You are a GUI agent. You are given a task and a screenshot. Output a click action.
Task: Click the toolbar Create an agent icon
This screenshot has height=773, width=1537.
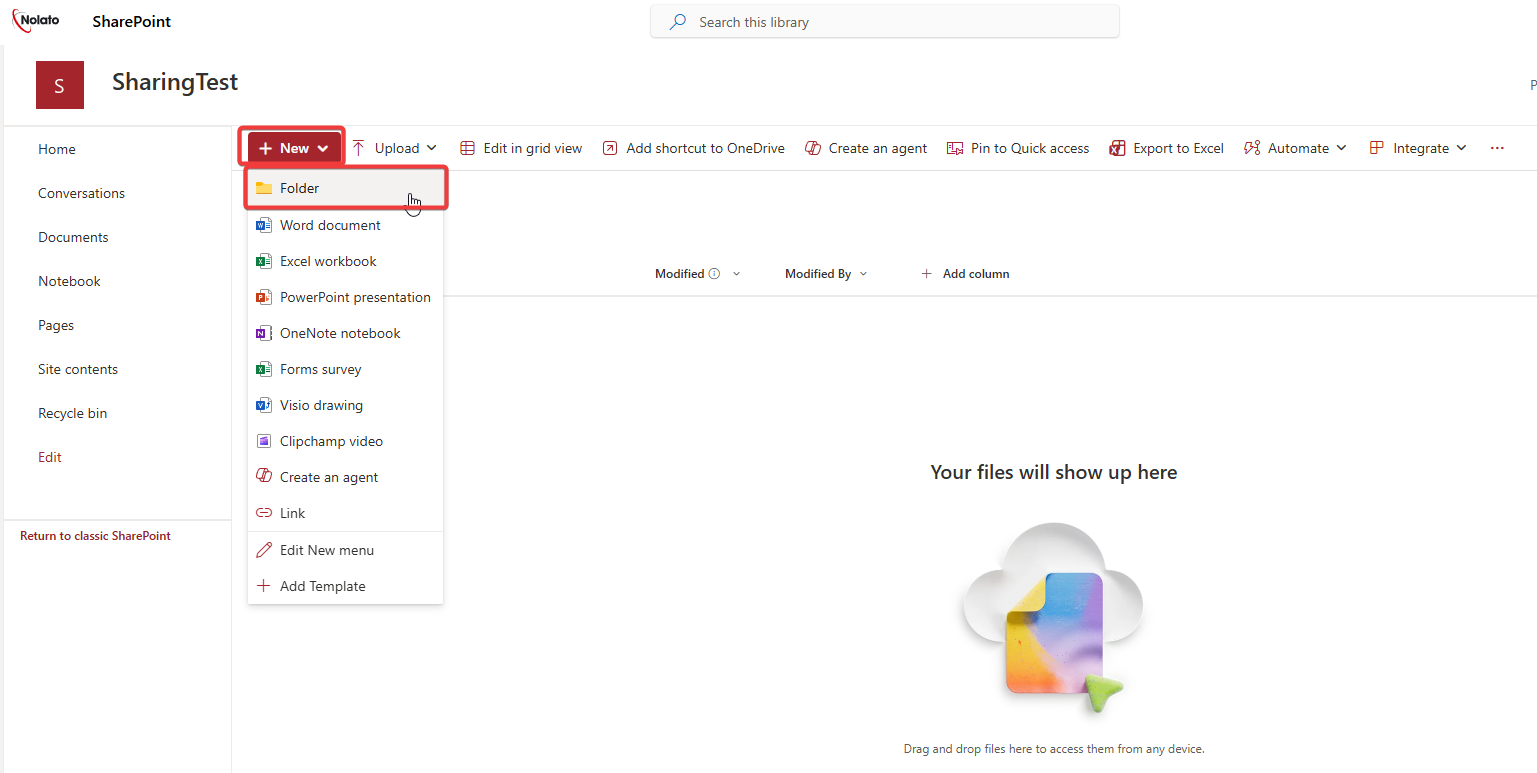coord(813,148)
